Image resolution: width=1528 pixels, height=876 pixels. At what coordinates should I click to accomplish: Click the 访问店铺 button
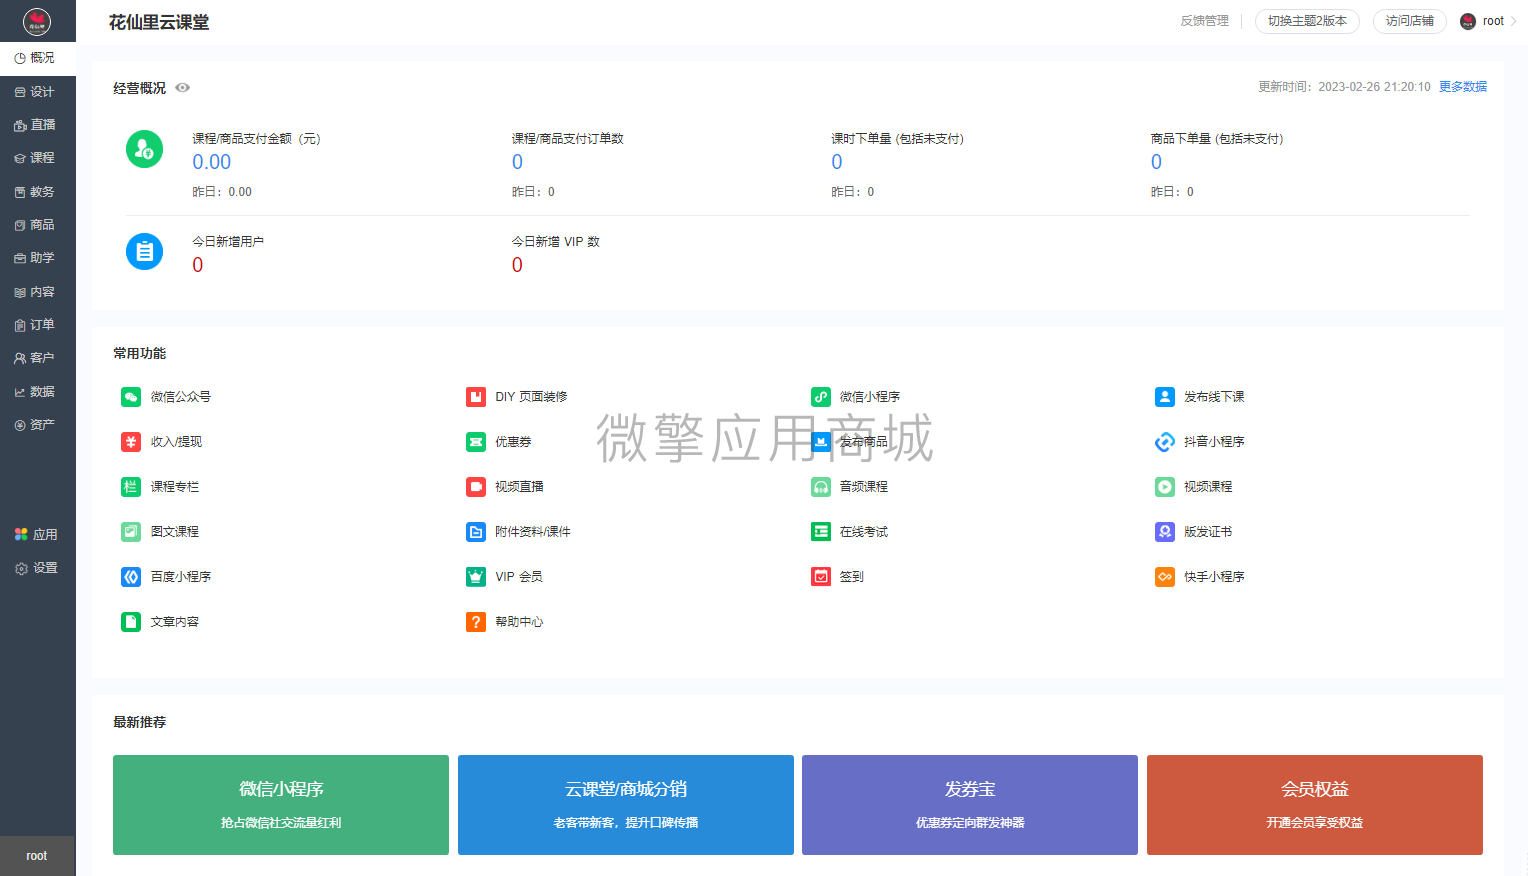[x=1410, y=21]
